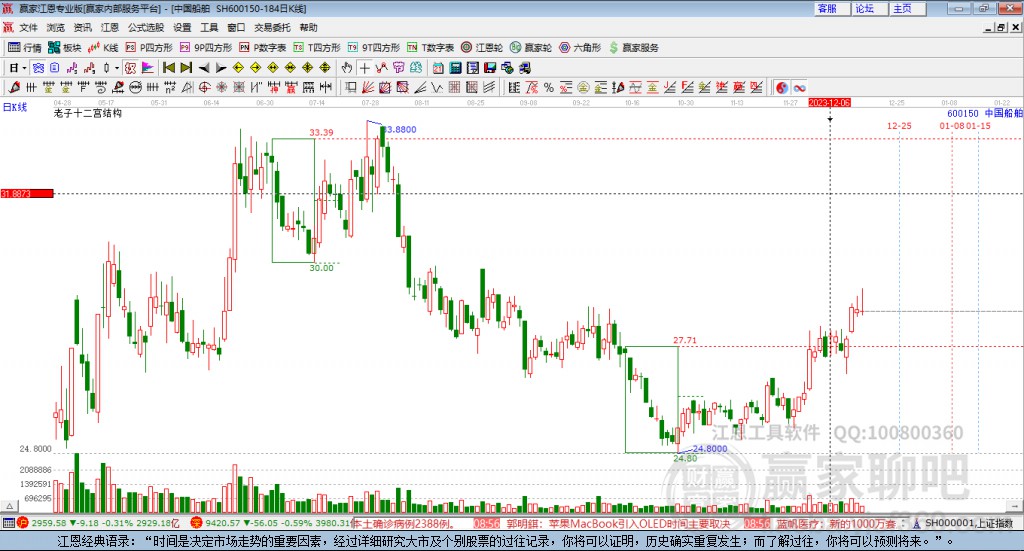Click the 沪 Shanghai index badge
The width and height of the screenshot is (1024, 551).
click(x=23, y=523)
